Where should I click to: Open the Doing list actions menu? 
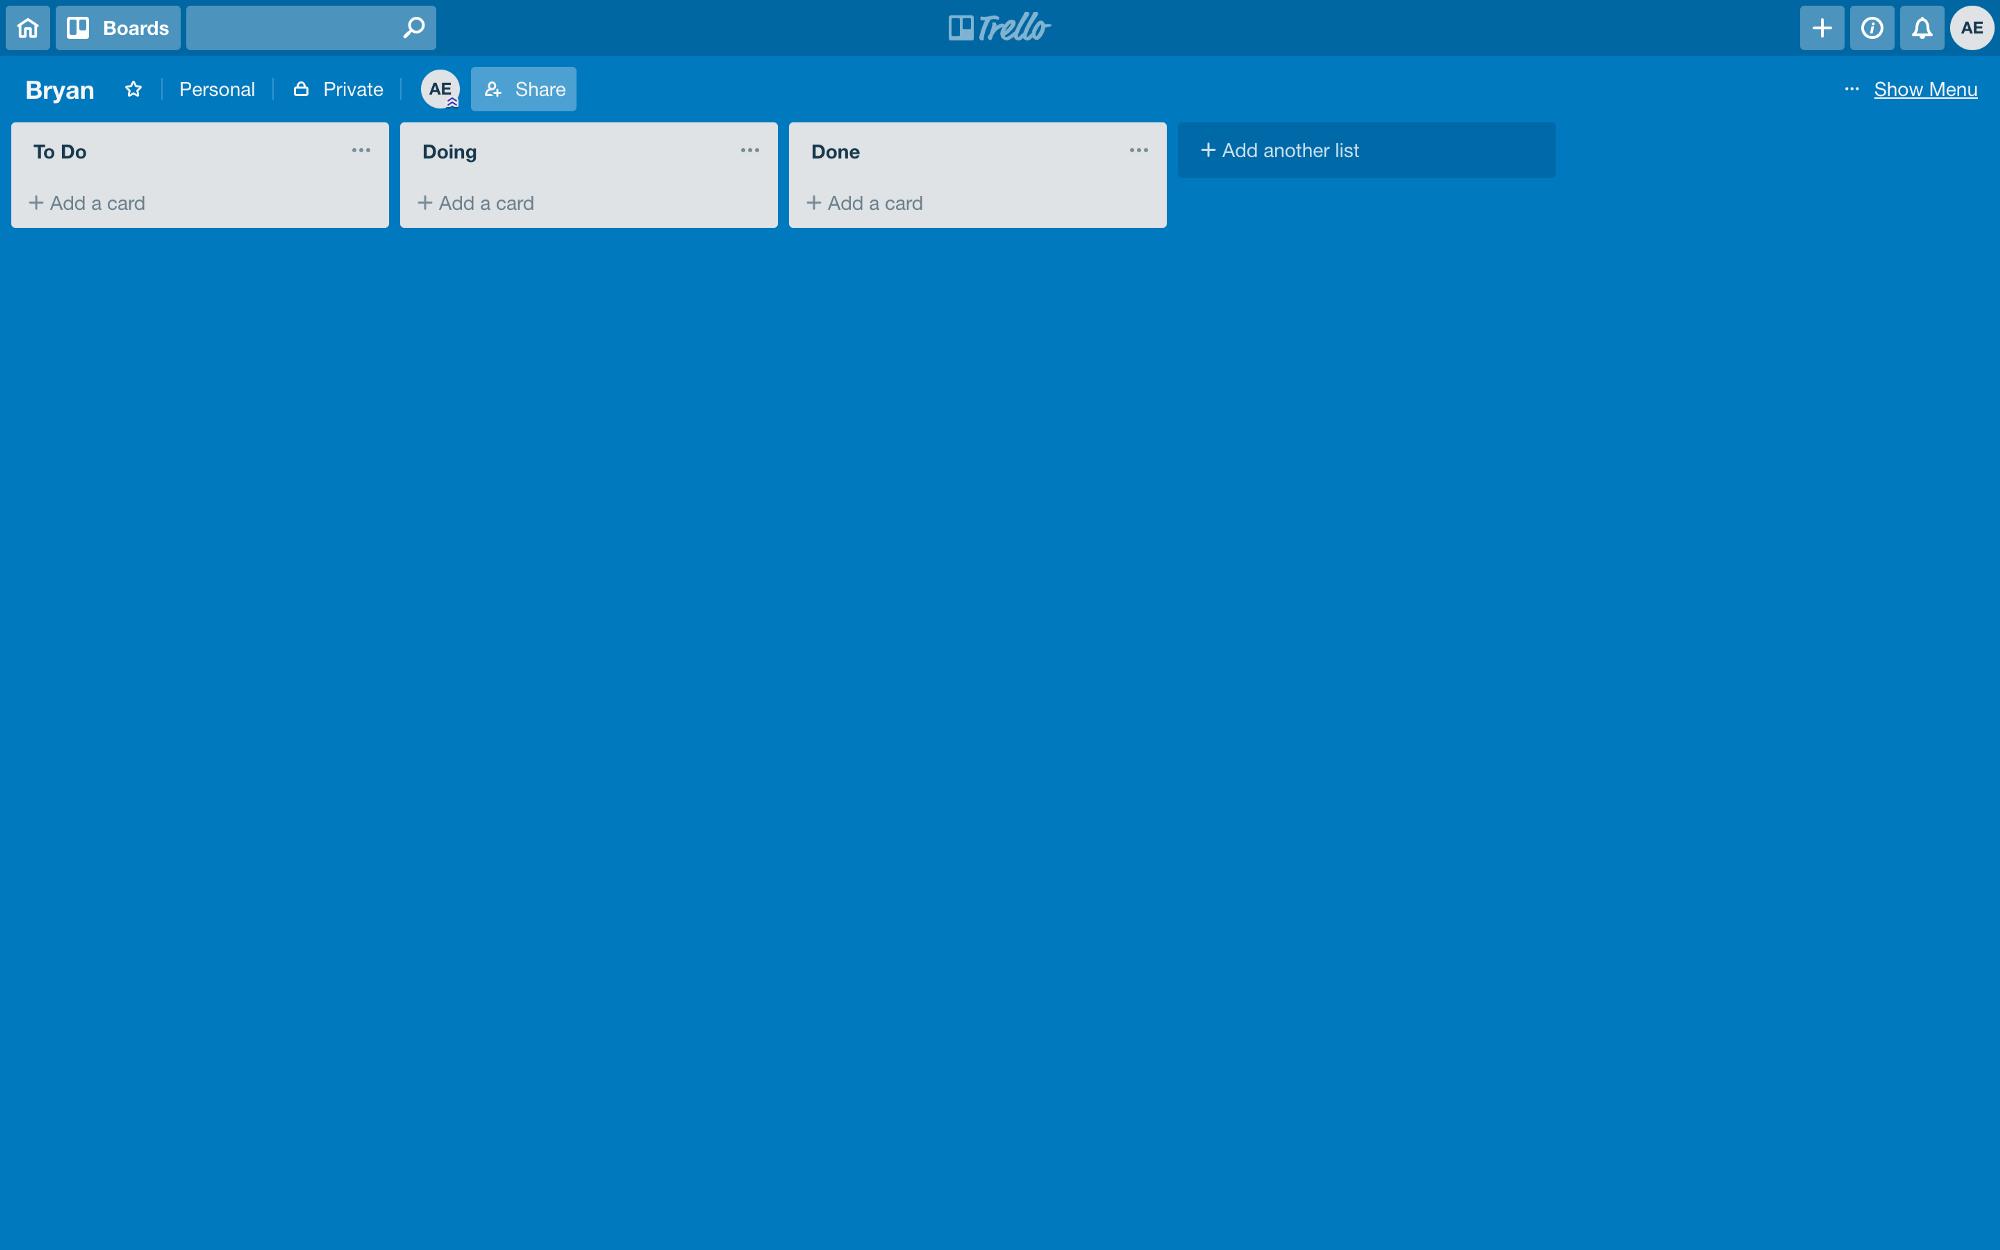point(750,151)
